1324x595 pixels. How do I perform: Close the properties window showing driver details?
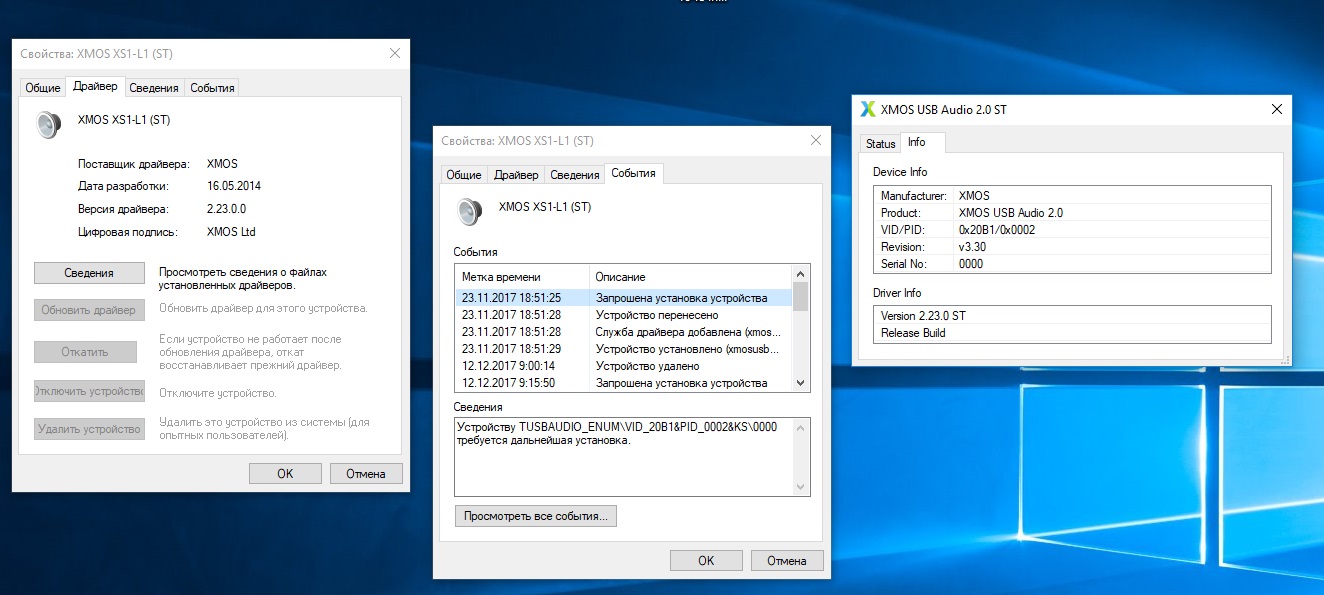(394, 54)
